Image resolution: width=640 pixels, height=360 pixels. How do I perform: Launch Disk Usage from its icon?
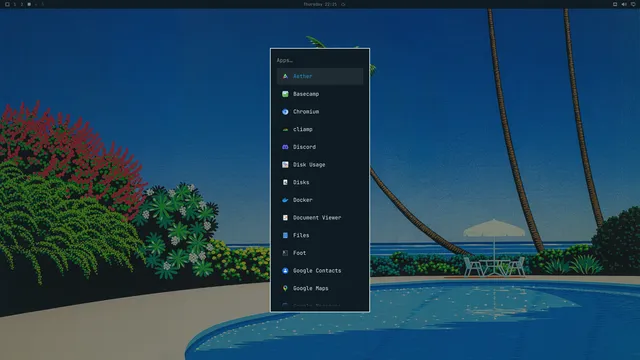tap(285, 164)
